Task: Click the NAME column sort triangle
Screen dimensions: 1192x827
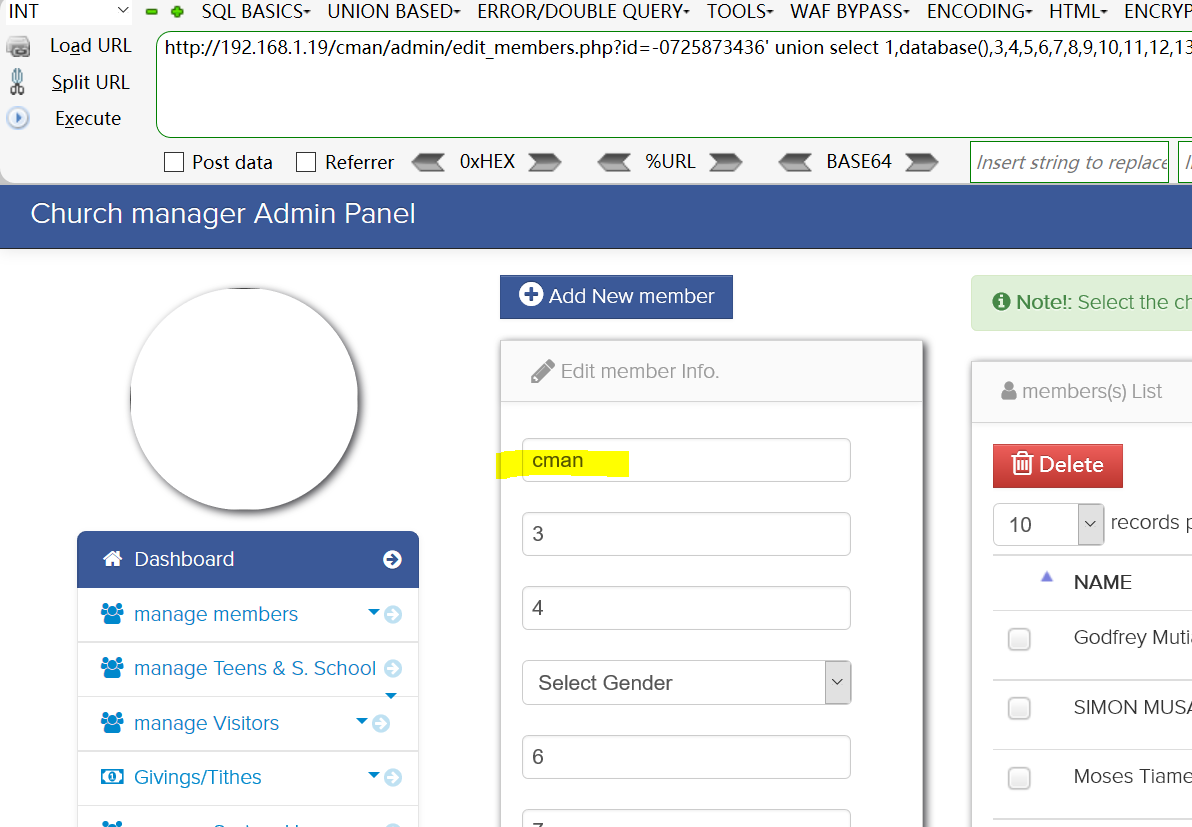Action: 1047,577
